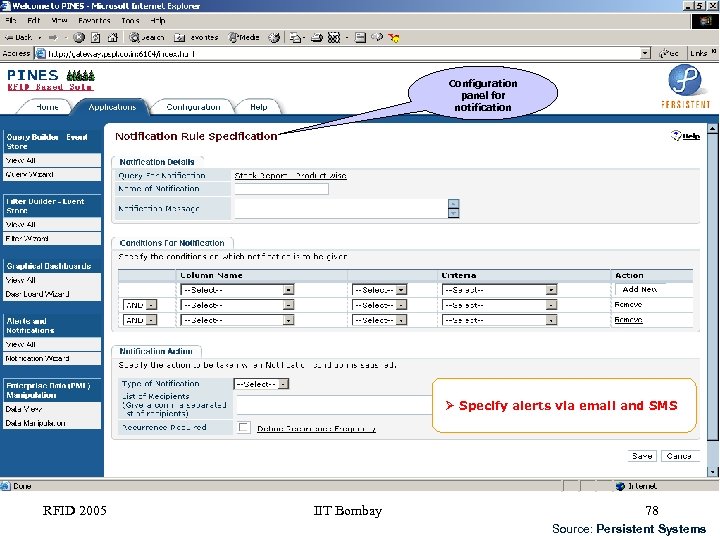This screenshot has height=540, width=720.
Task: Stop page loading in IE toolbar
Action: 79,37
